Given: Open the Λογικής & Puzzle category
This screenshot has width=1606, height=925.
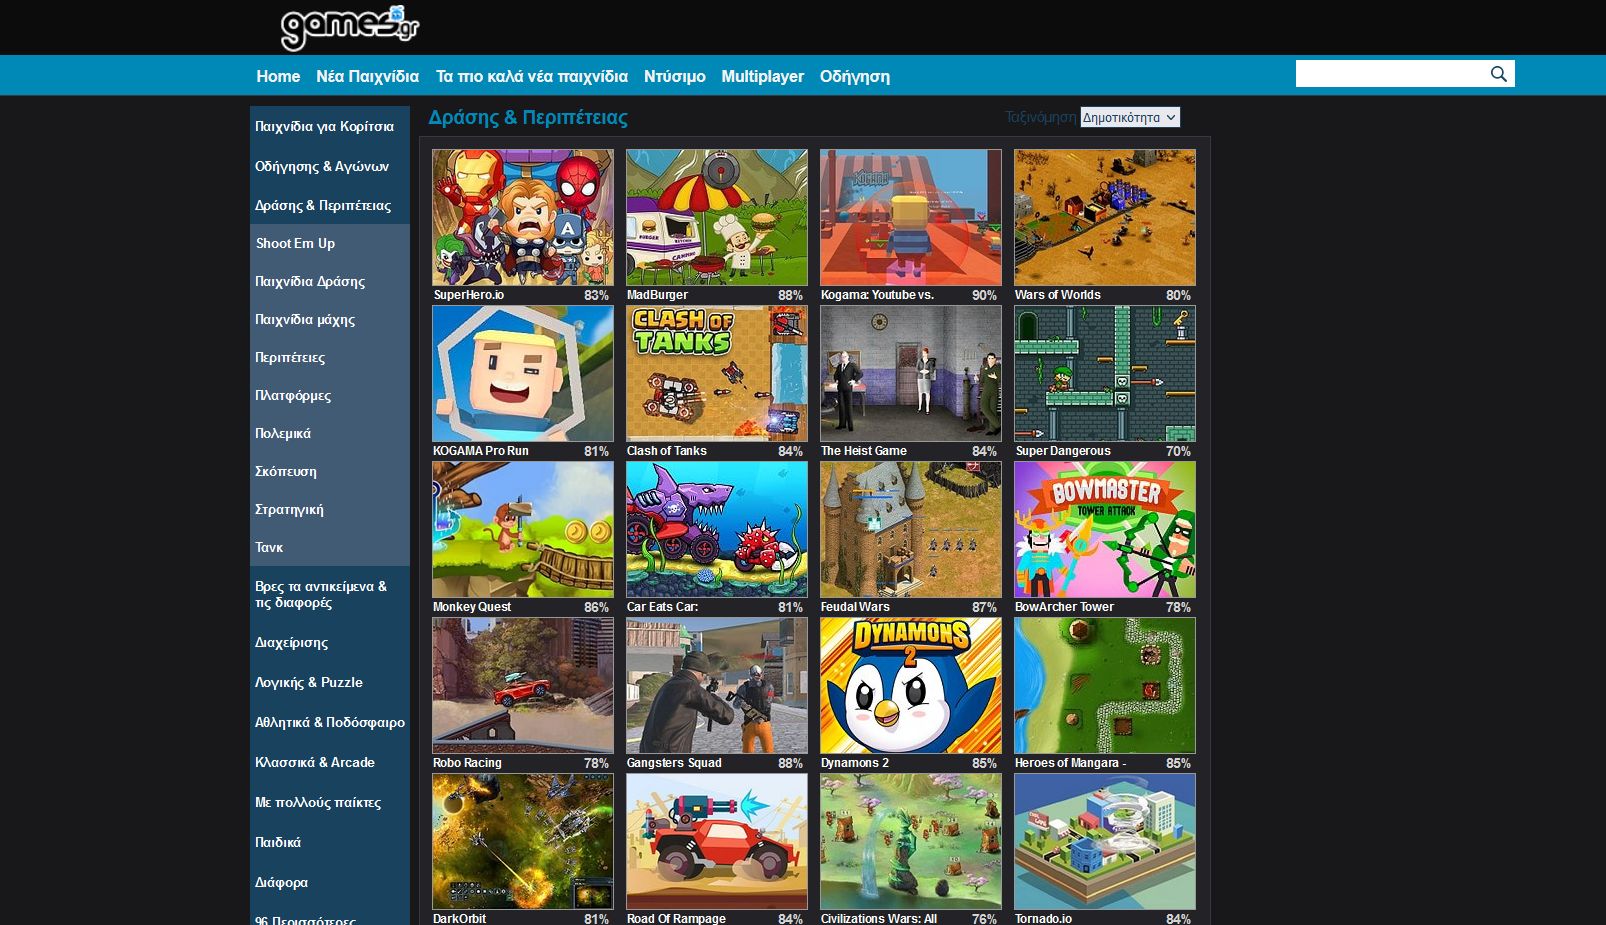Looking at the screenshot, I should 330,682.
